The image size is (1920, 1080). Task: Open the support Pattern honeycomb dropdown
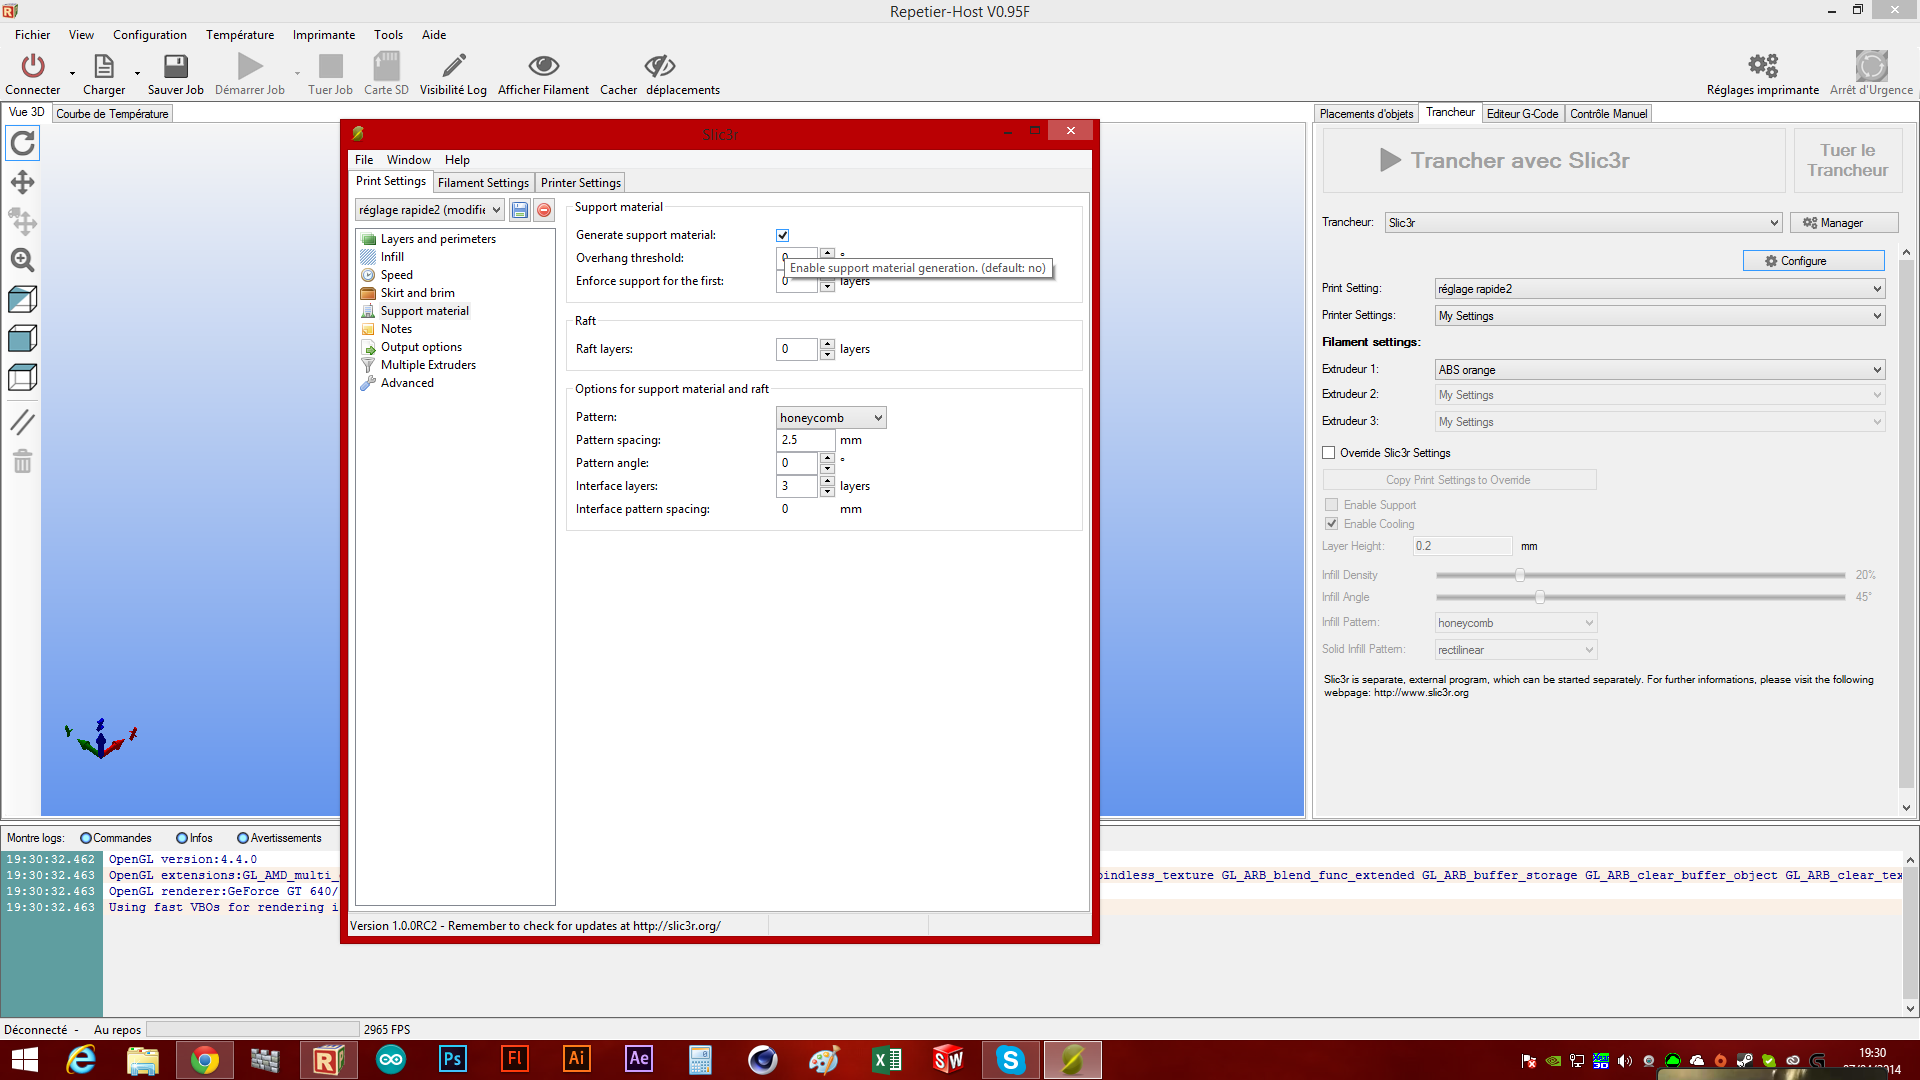pyautogui.click(x=831, y=418)
